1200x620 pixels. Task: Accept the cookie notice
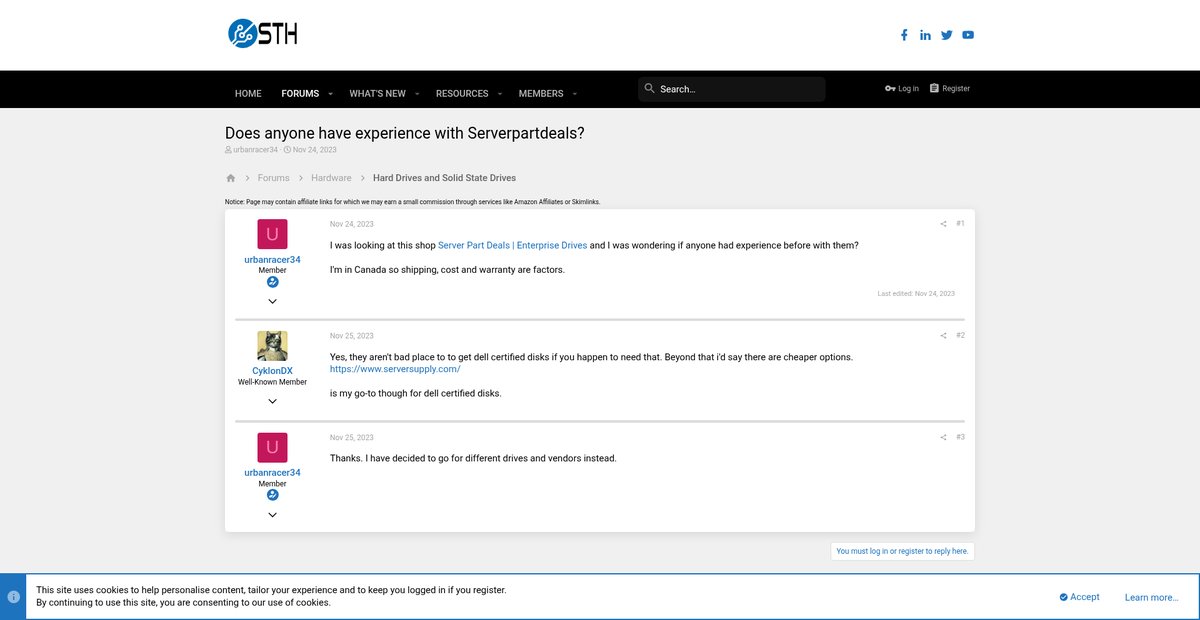pyautogui.click(x=1079, y=597)
